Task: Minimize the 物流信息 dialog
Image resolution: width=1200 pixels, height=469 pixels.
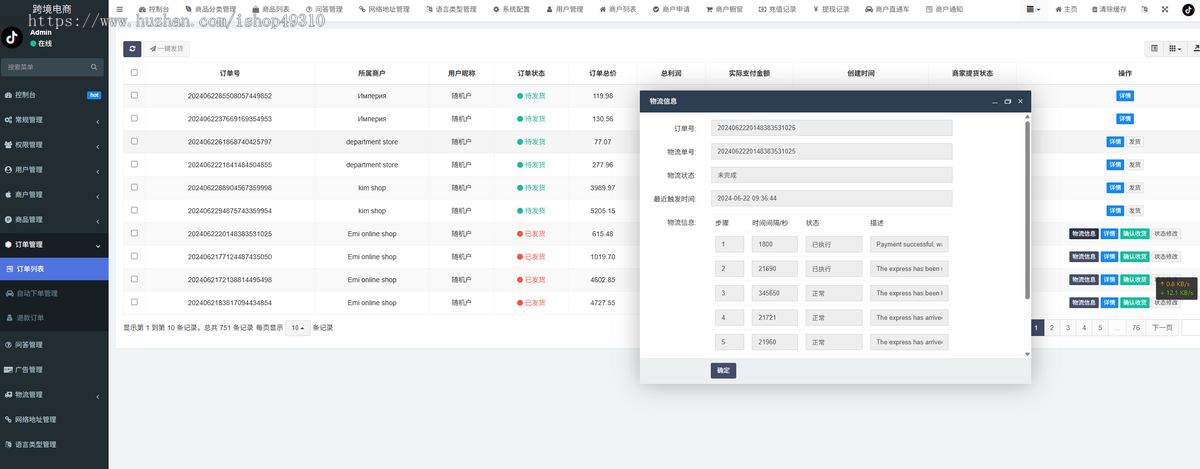Action: point(994,101)
